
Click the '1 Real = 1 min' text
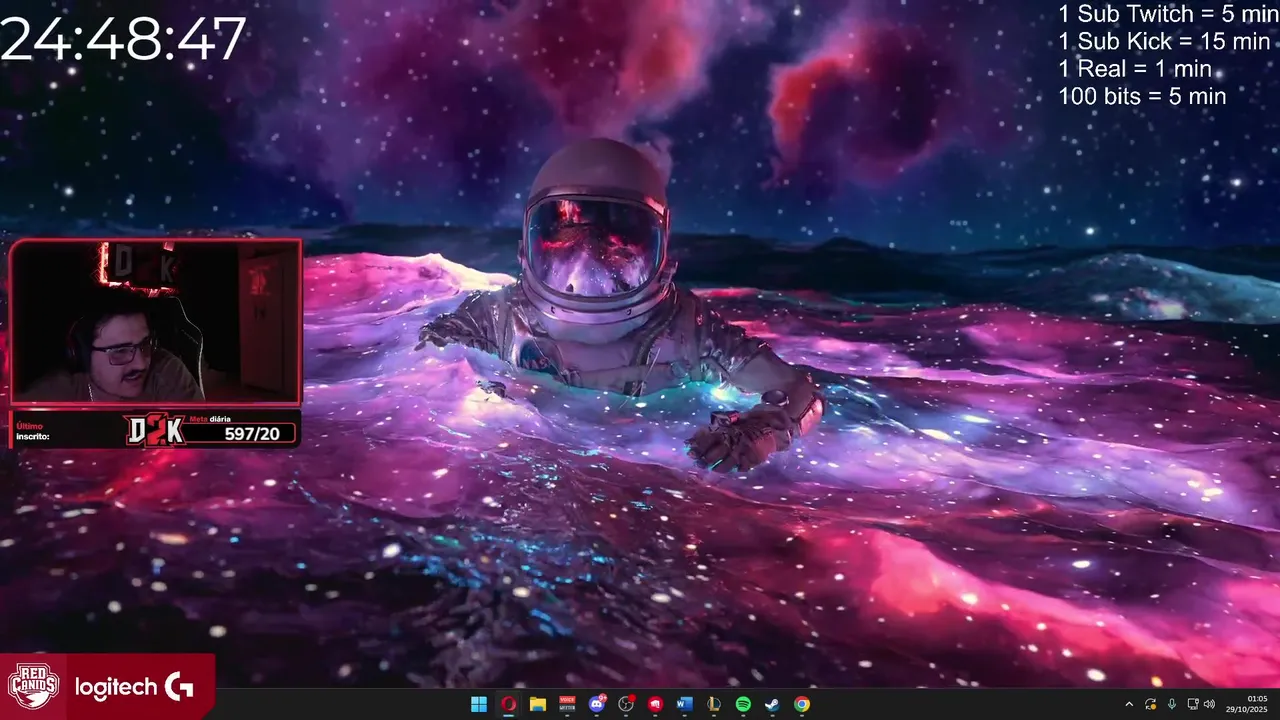[x=1134, y=69]
